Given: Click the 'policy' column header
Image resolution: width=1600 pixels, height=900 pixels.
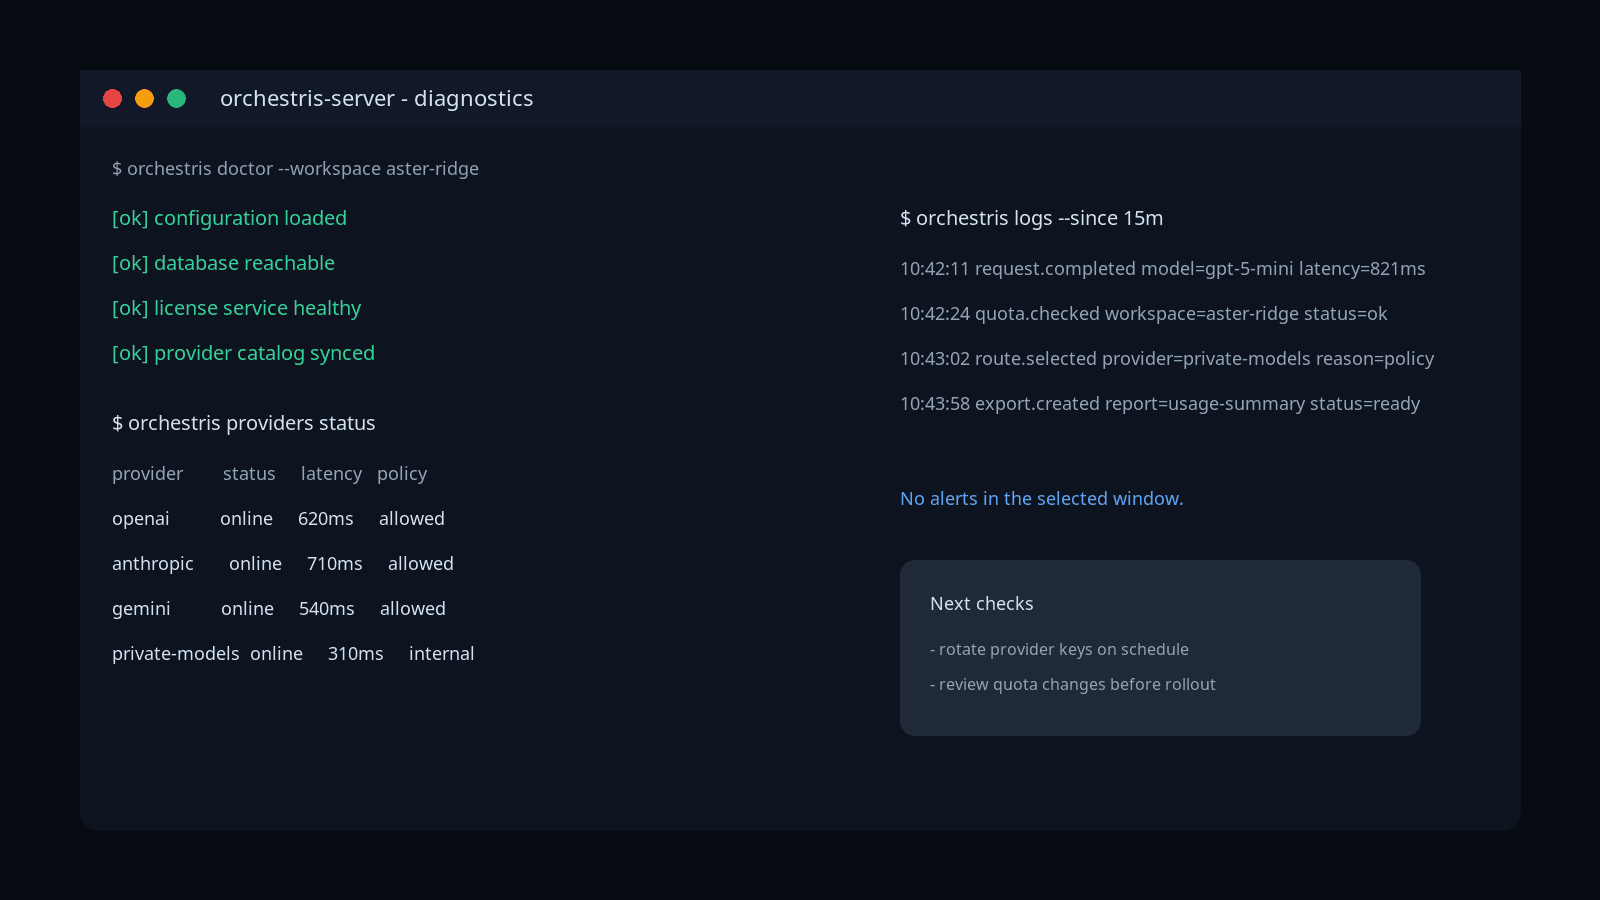Looking at the screenshot, I should click(x=402, y=474).
